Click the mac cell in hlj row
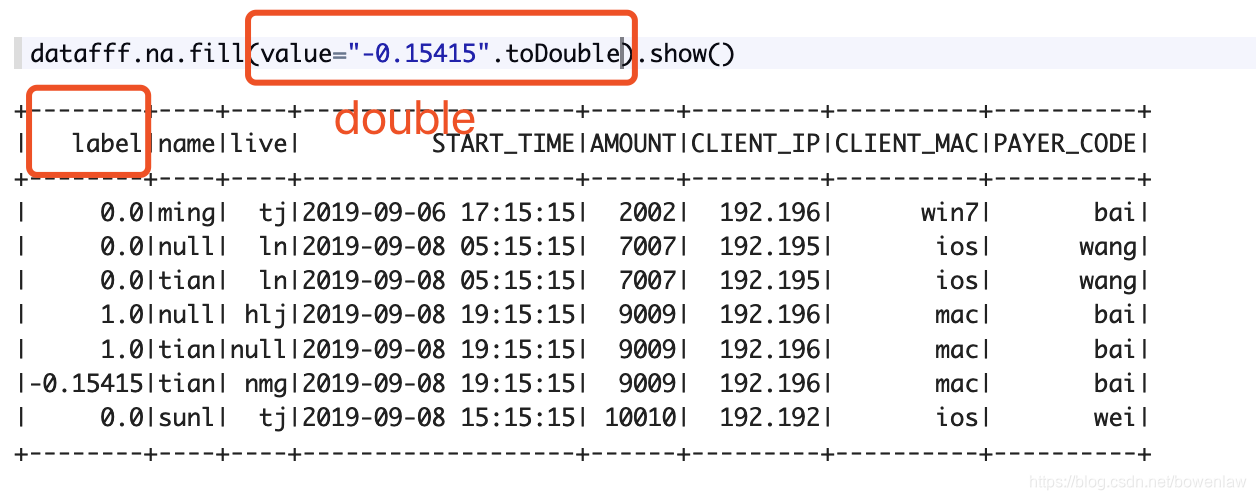Image resolution: width=1256 pixels, height=500 pixels. coord(957,315)
